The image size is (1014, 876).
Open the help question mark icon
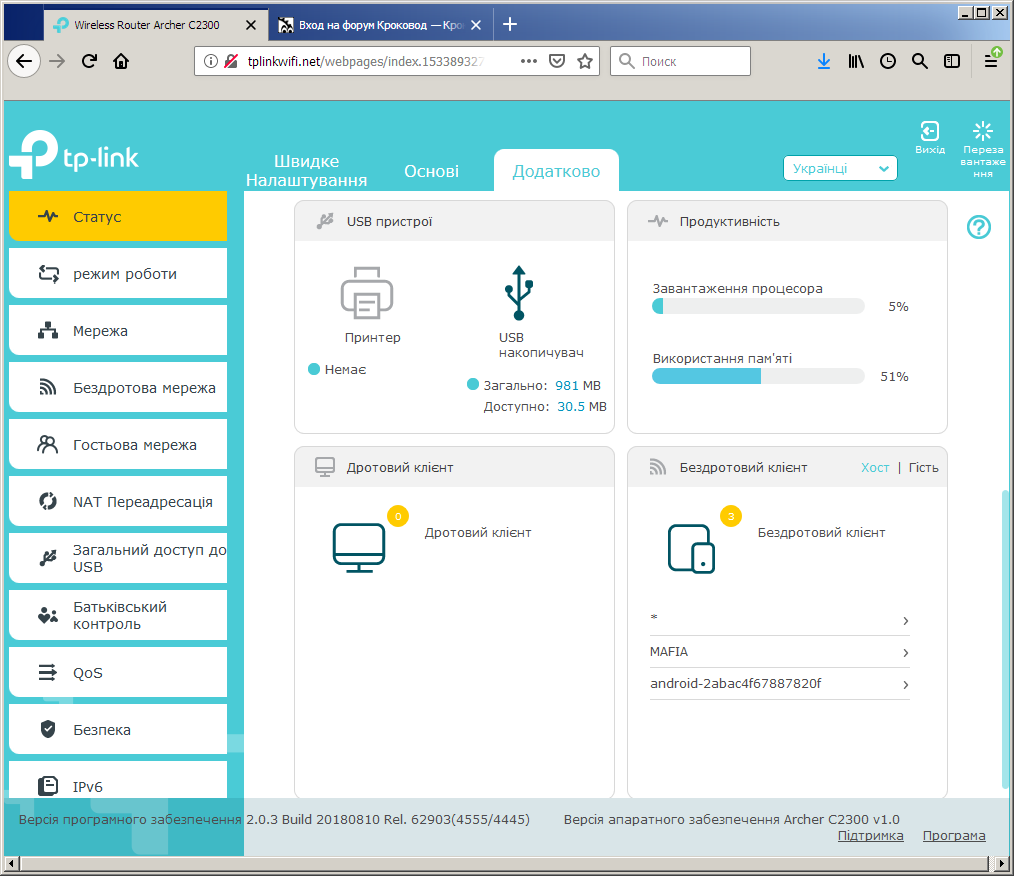[978, 227]
